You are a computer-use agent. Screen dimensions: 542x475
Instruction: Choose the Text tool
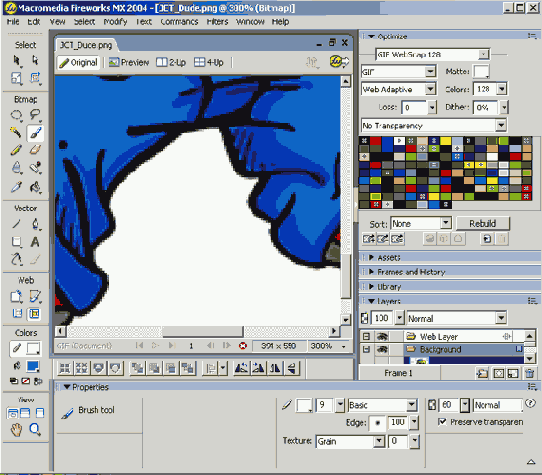(35, 242)
